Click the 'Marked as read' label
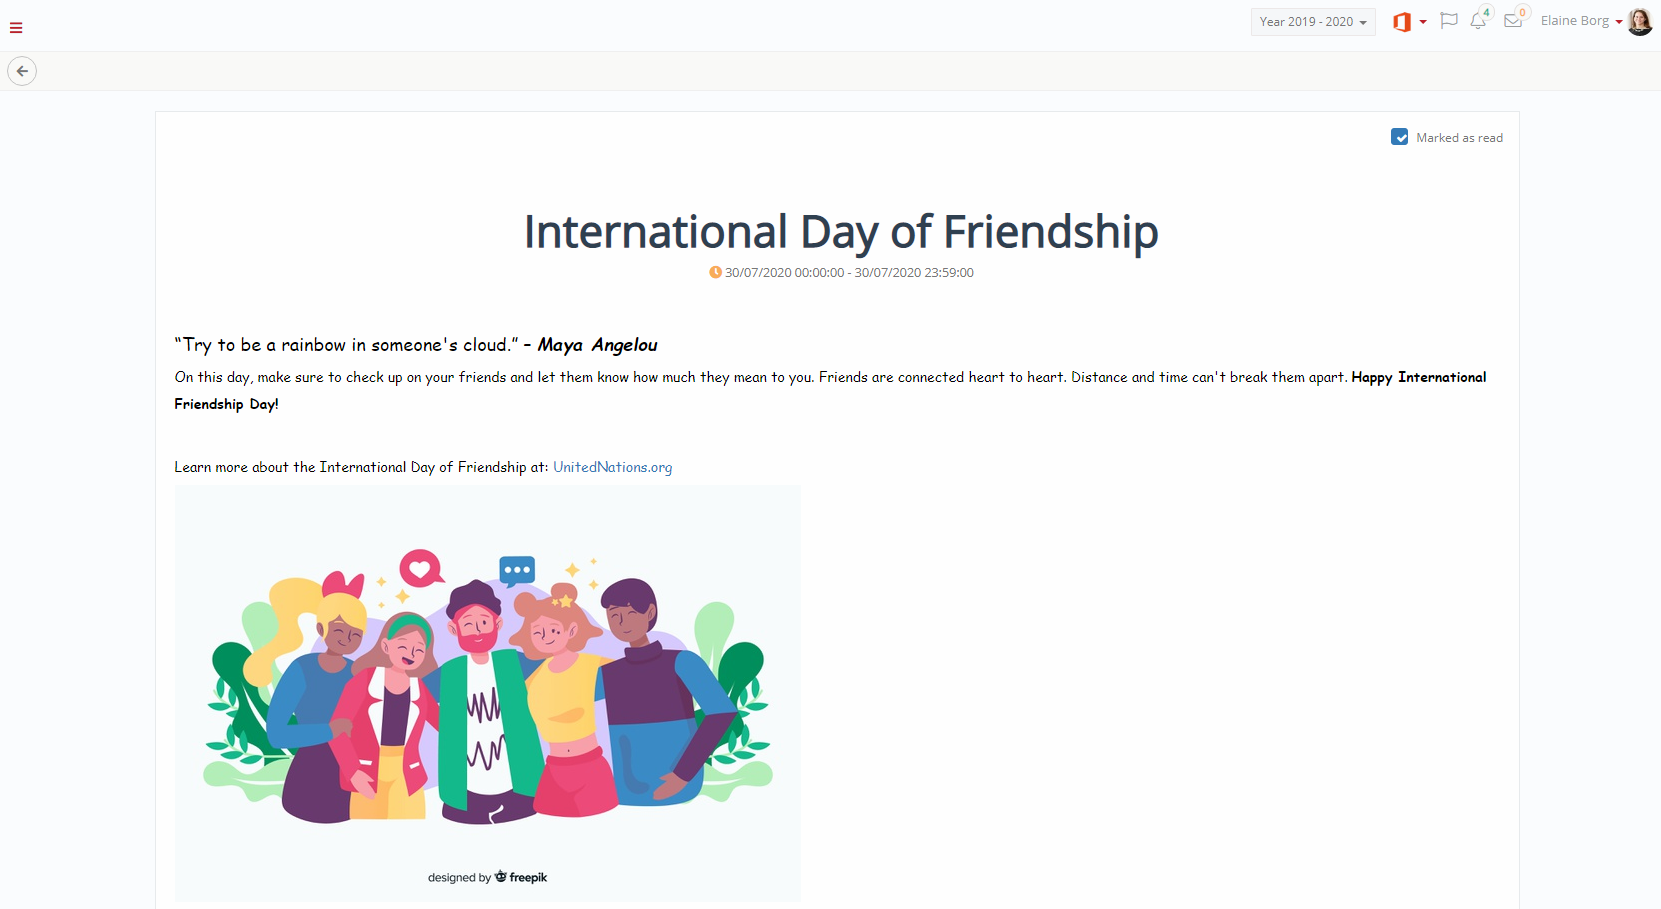The image size is (1661, 909). click(1459, 138)
